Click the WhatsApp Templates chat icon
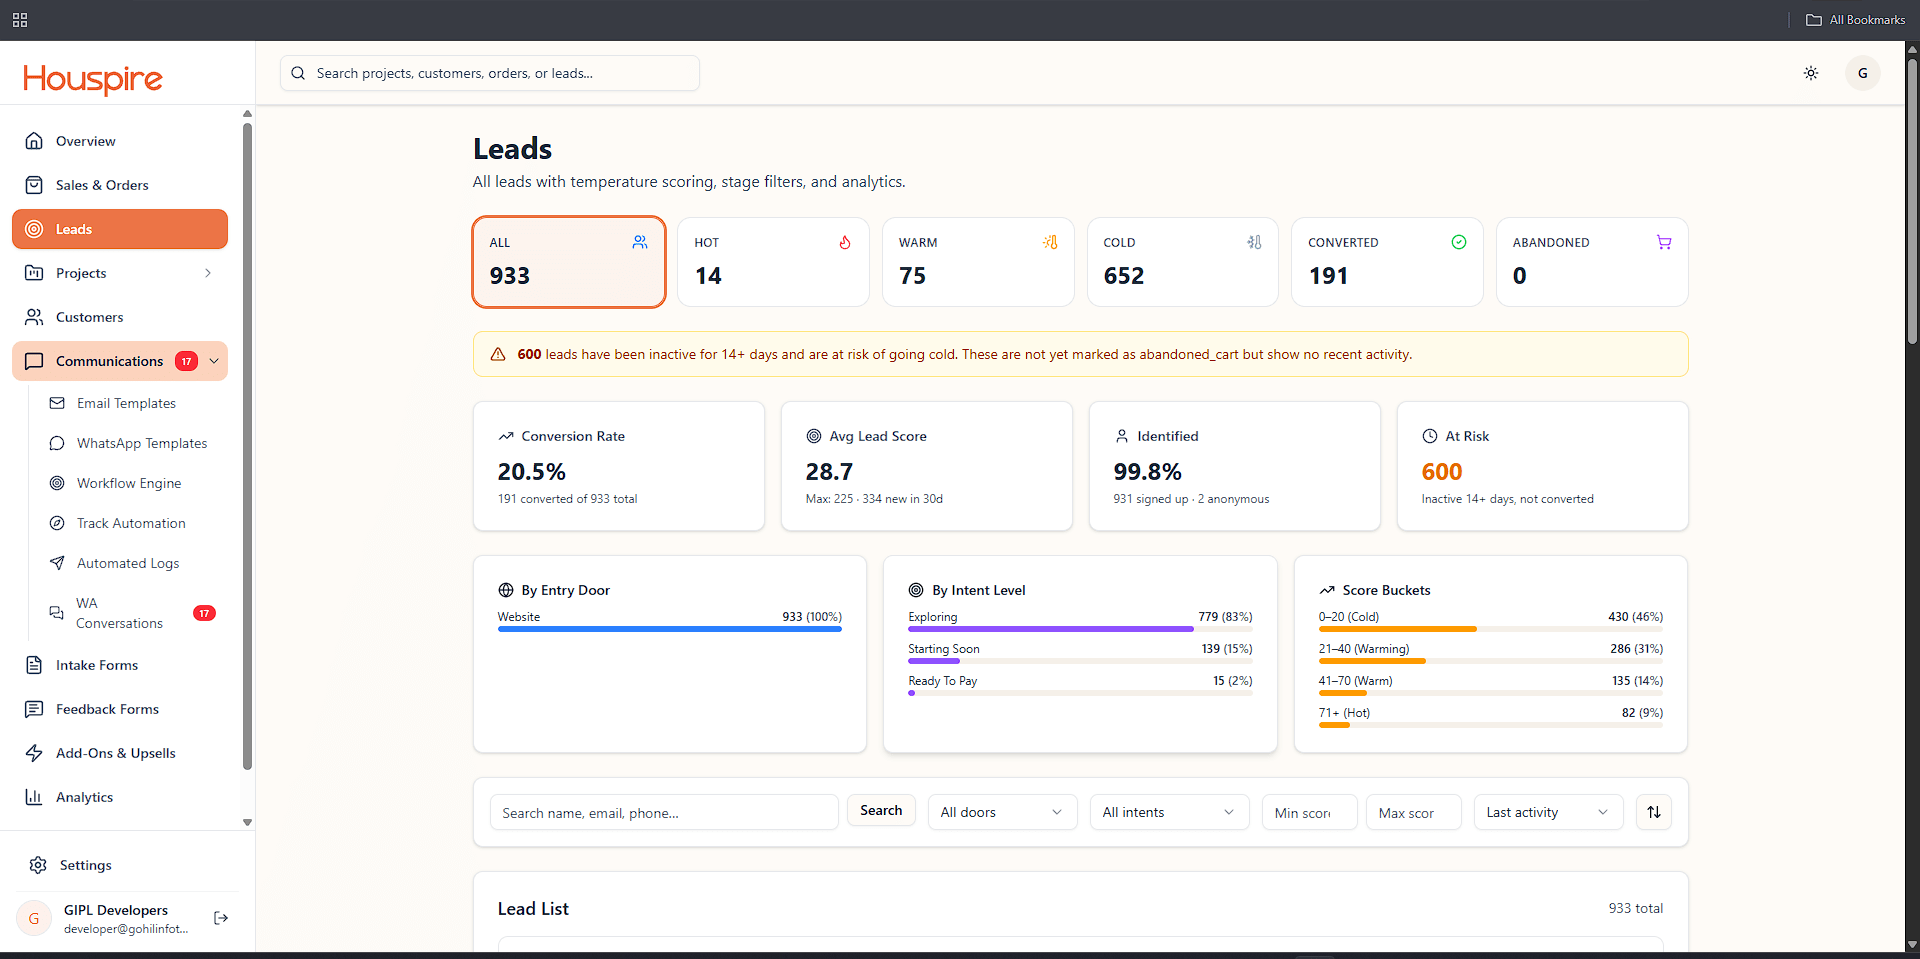The width and height of the screenshot is (1920, 959). [57, 443]
